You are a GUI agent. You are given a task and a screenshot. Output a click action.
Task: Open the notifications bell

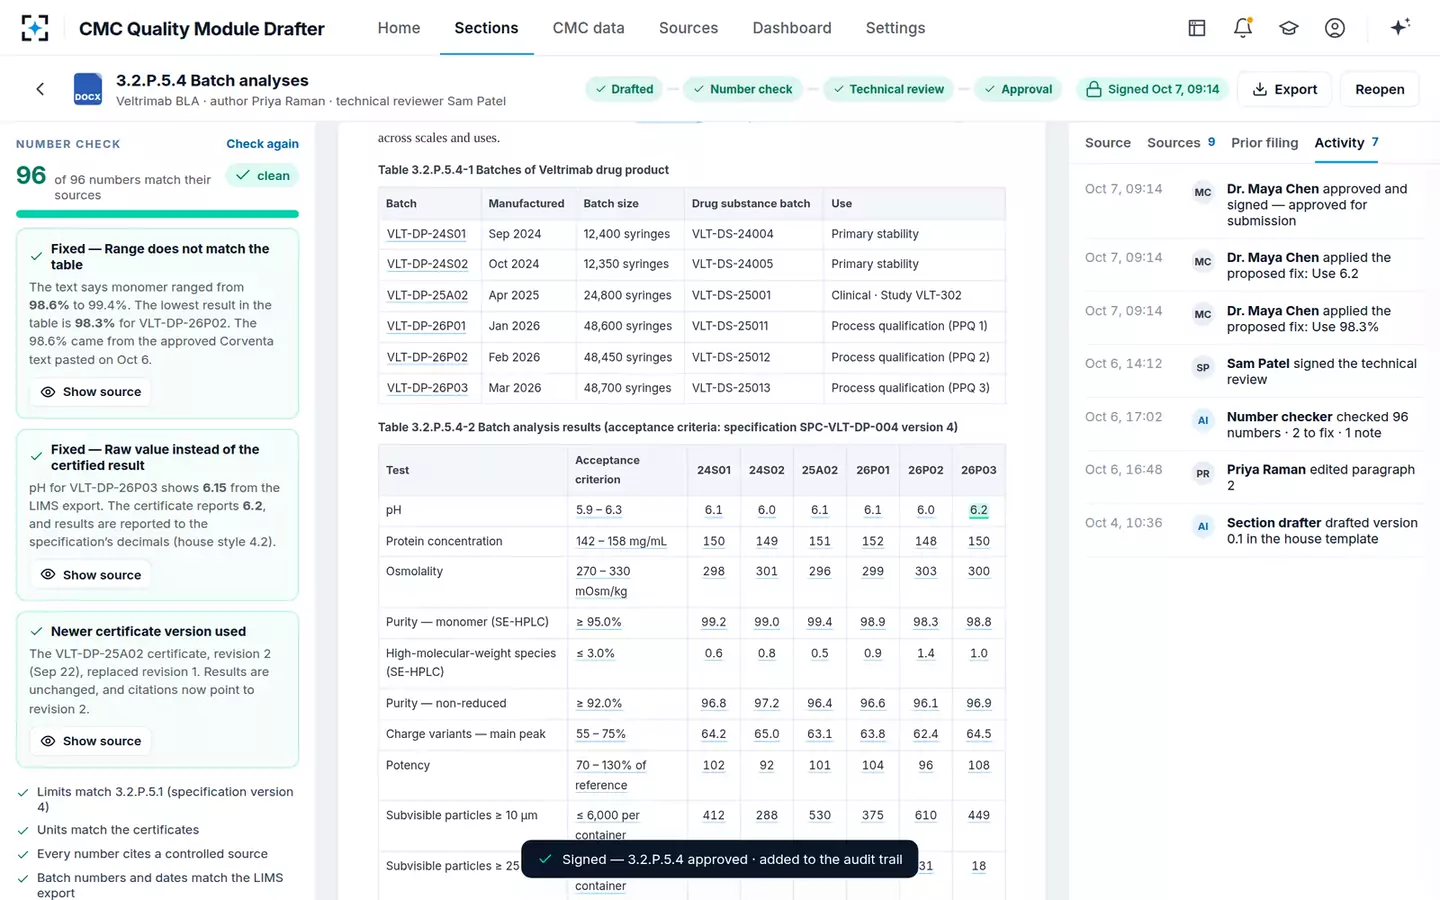[1243, 28]
